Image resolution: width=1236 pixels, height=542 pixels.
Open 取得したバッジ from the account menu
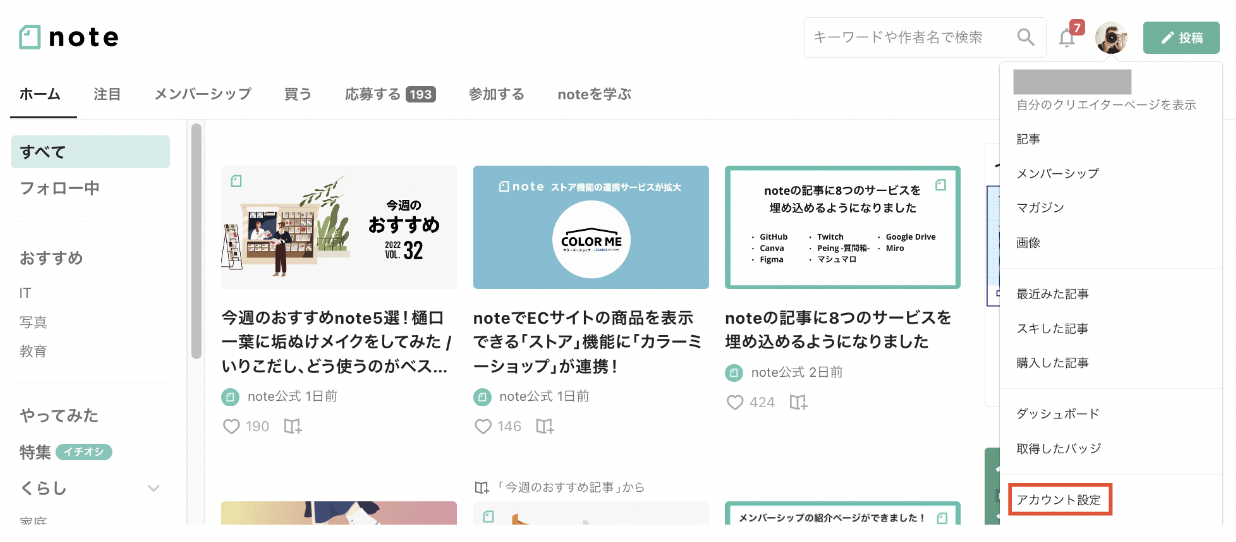[1059, 448]
